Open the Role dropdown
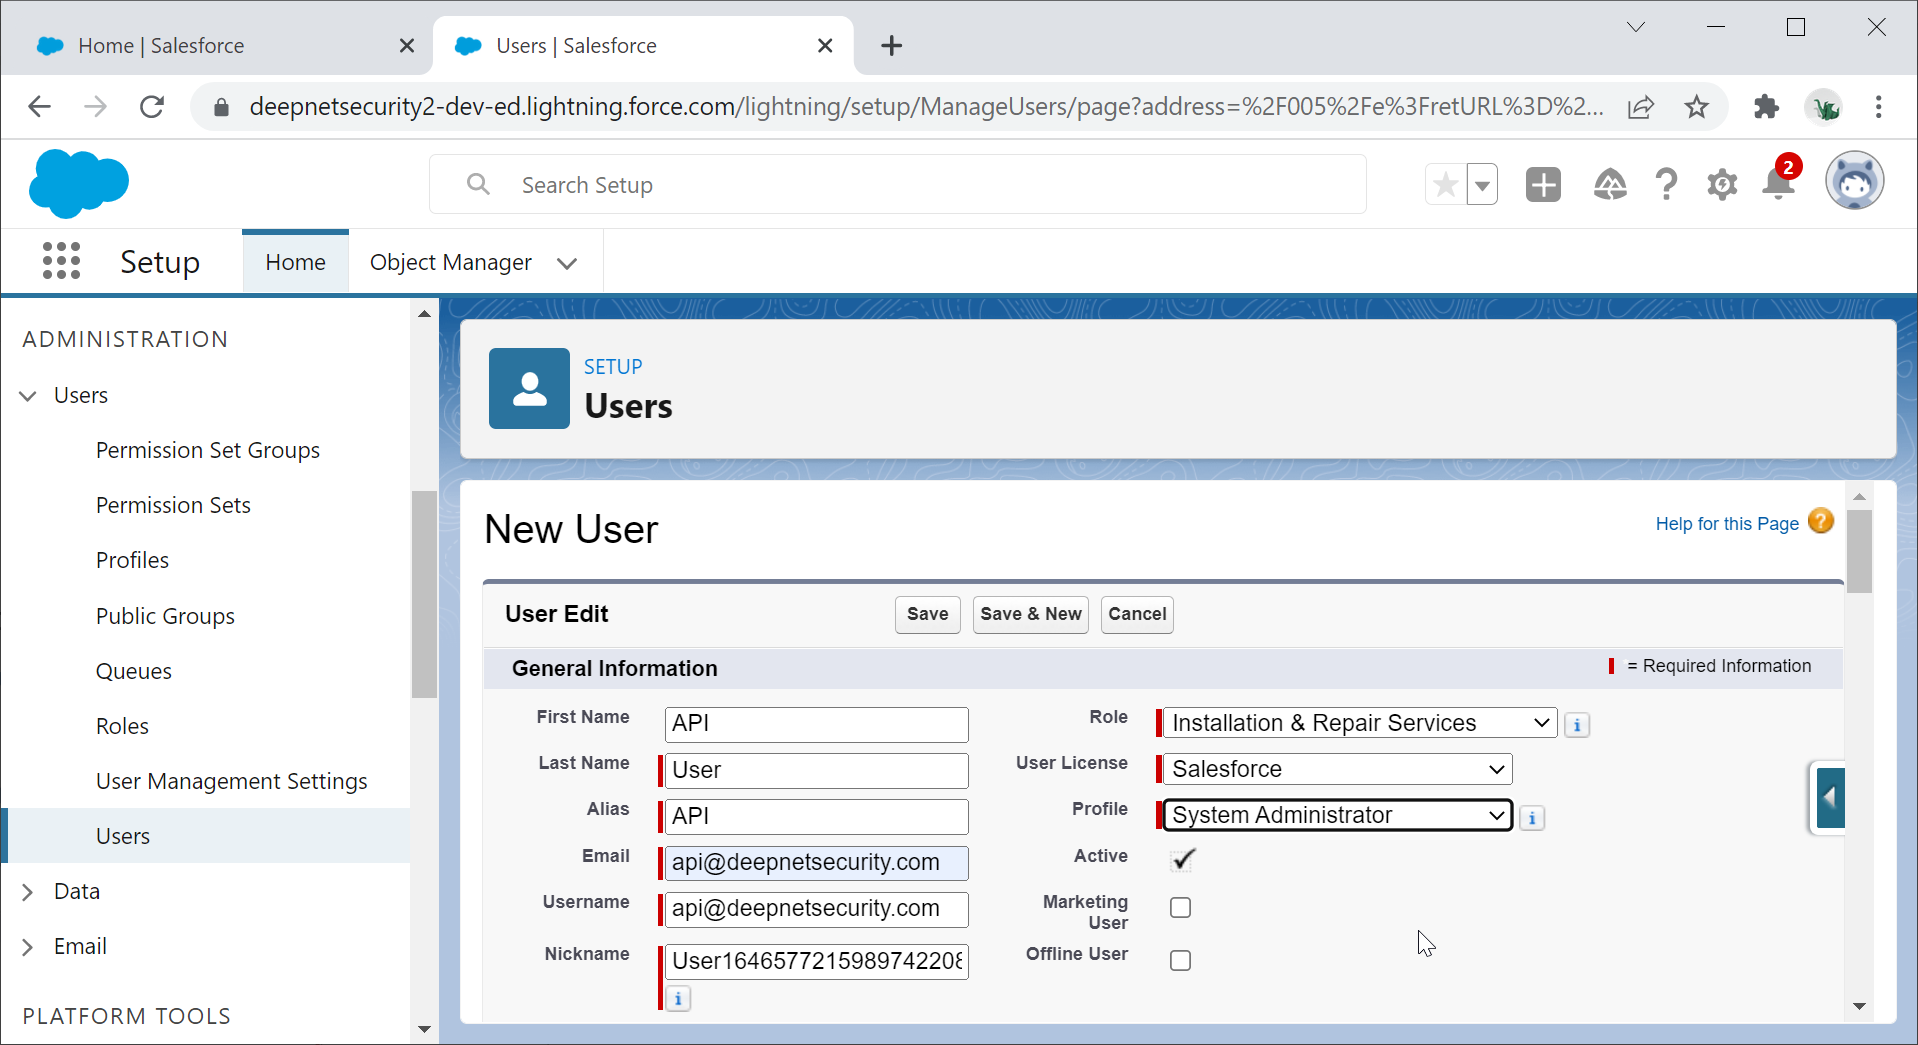Screen dimensions: 1918x1045 coord(1358,723)
